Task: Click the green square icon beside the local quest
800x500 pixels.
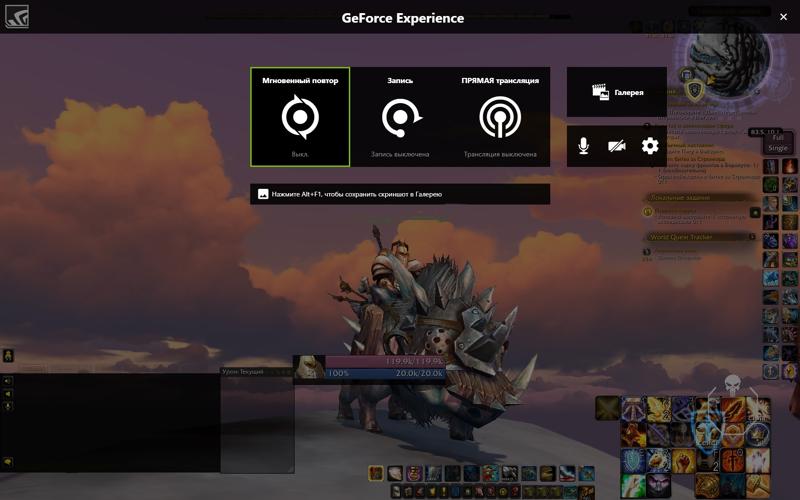Action: (755, 212)
